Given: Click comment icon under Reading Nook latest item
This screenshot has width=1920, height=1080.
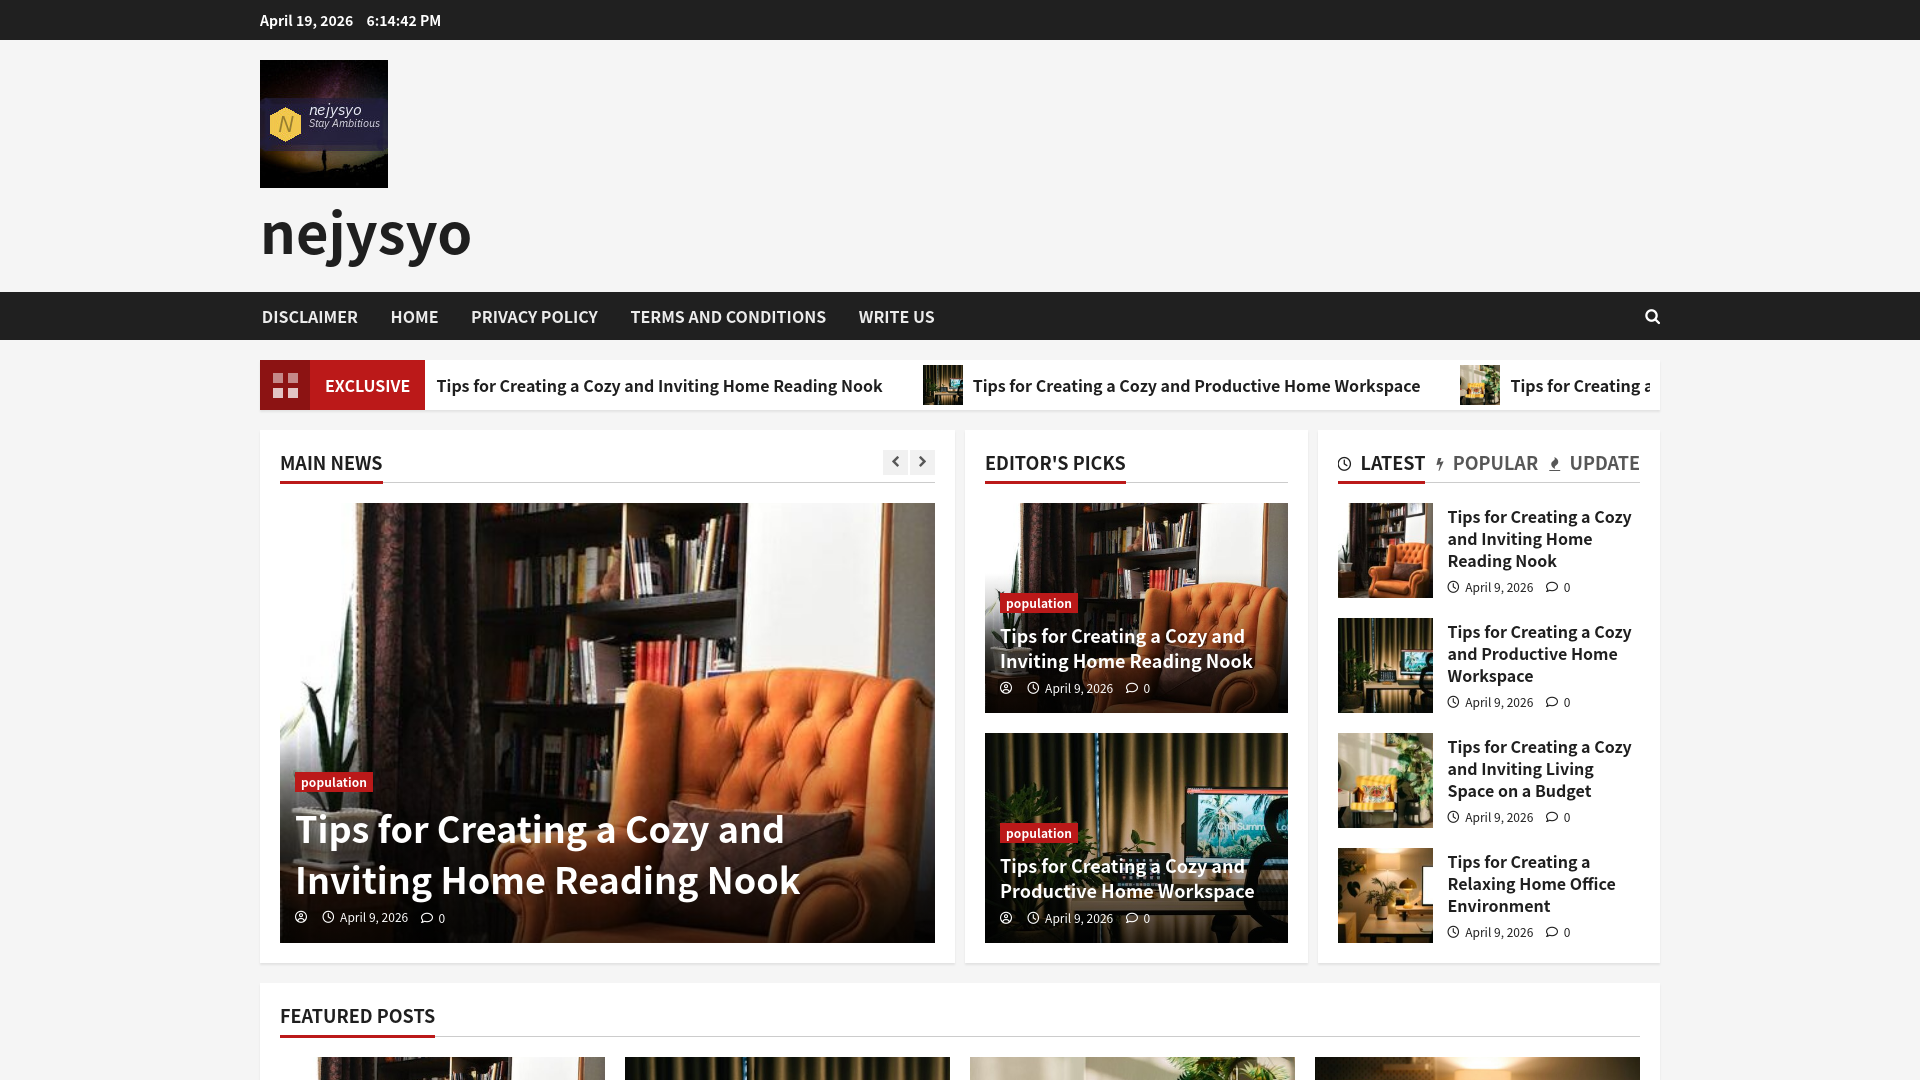Looking at the screenshot, I should (1552, 587).
